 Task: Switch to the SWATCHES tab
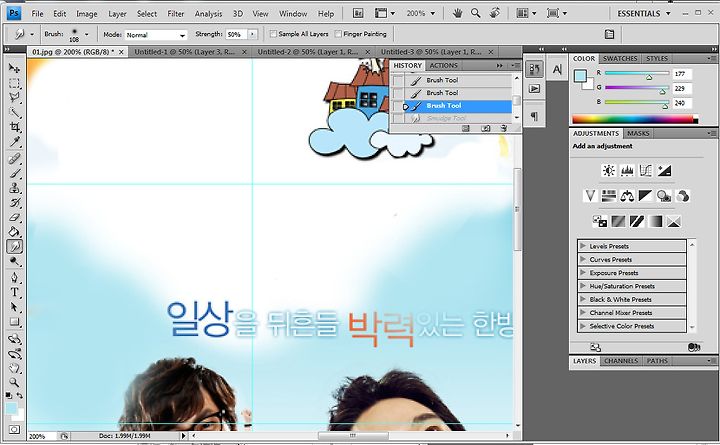619,59
